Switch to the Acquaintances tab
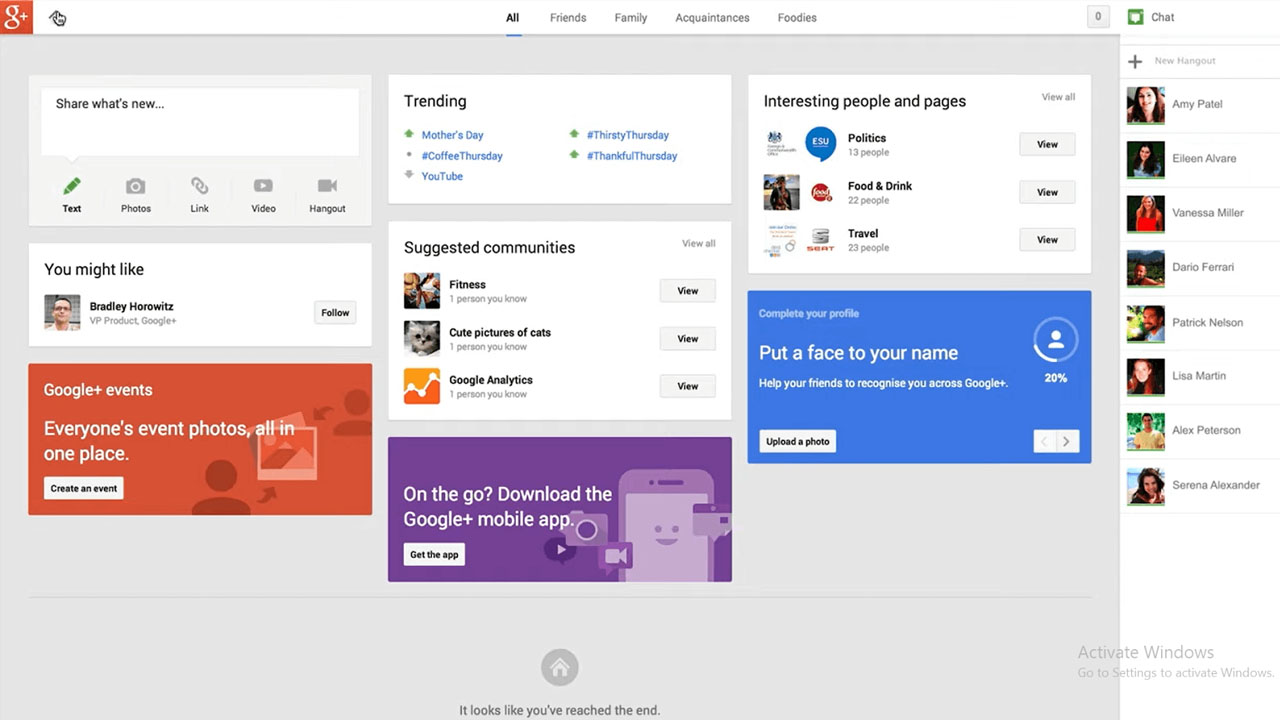This screenshot has height=720, width=1280. click(x=712, y=18)
